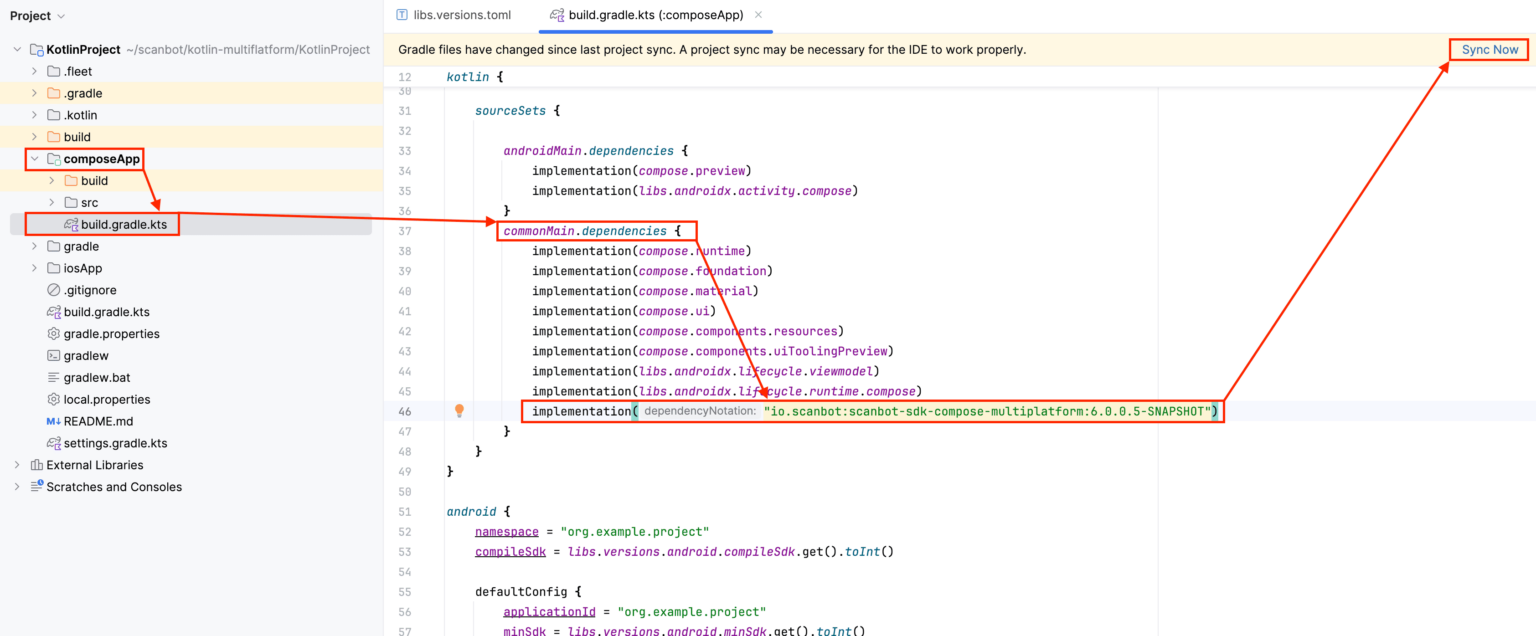This screenshot has height=636, width=1536.
Task: Click the Sync Now link
Action: click(1490, 49)
